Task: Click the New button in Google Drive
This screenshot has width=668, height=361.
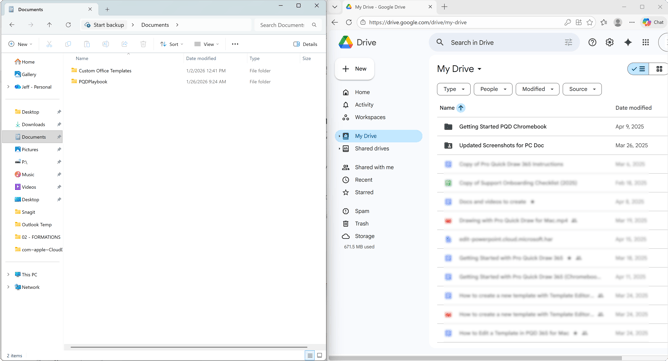Action: tap(354, 69)
